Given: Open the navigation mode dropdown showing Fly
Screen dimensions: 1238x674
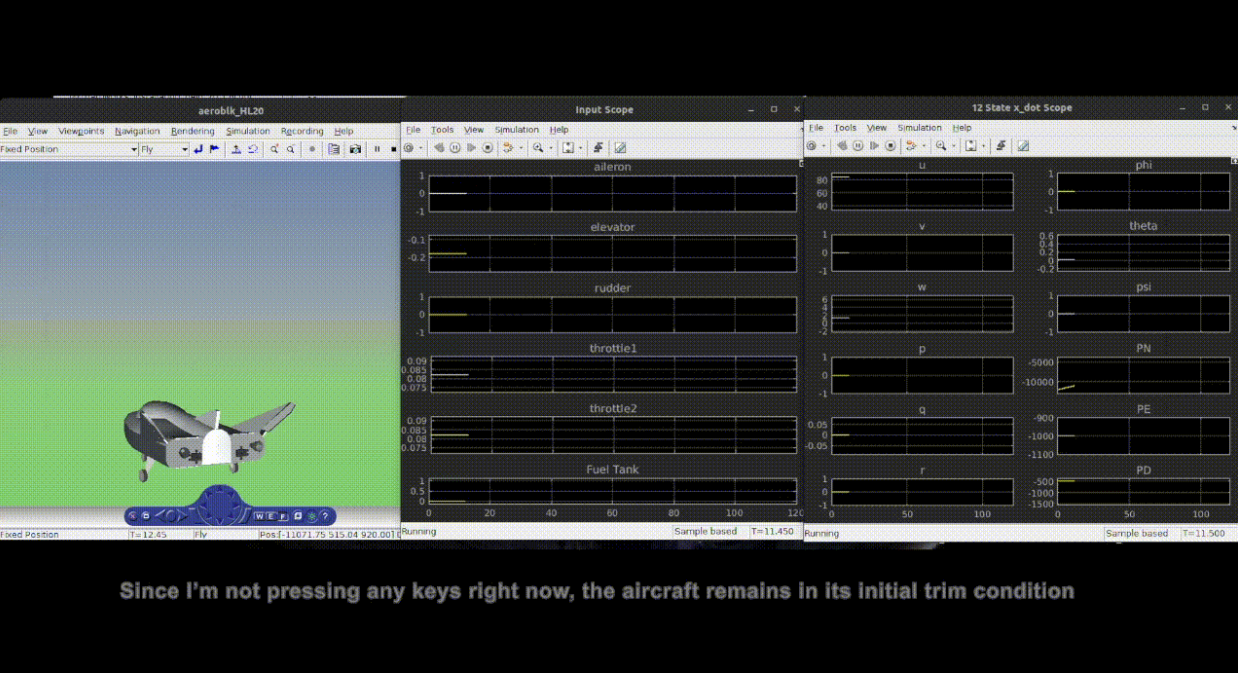Looking at the screenshot, I should pyautogui.click(x=164, y=149).
